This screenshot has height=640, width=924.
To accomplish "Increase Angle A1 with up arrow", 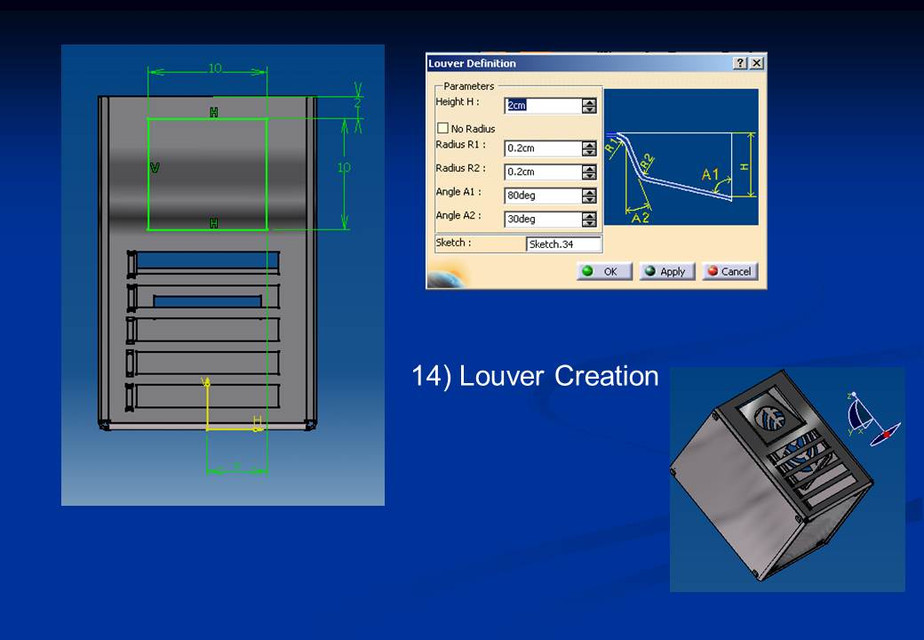I will point(589,192).
